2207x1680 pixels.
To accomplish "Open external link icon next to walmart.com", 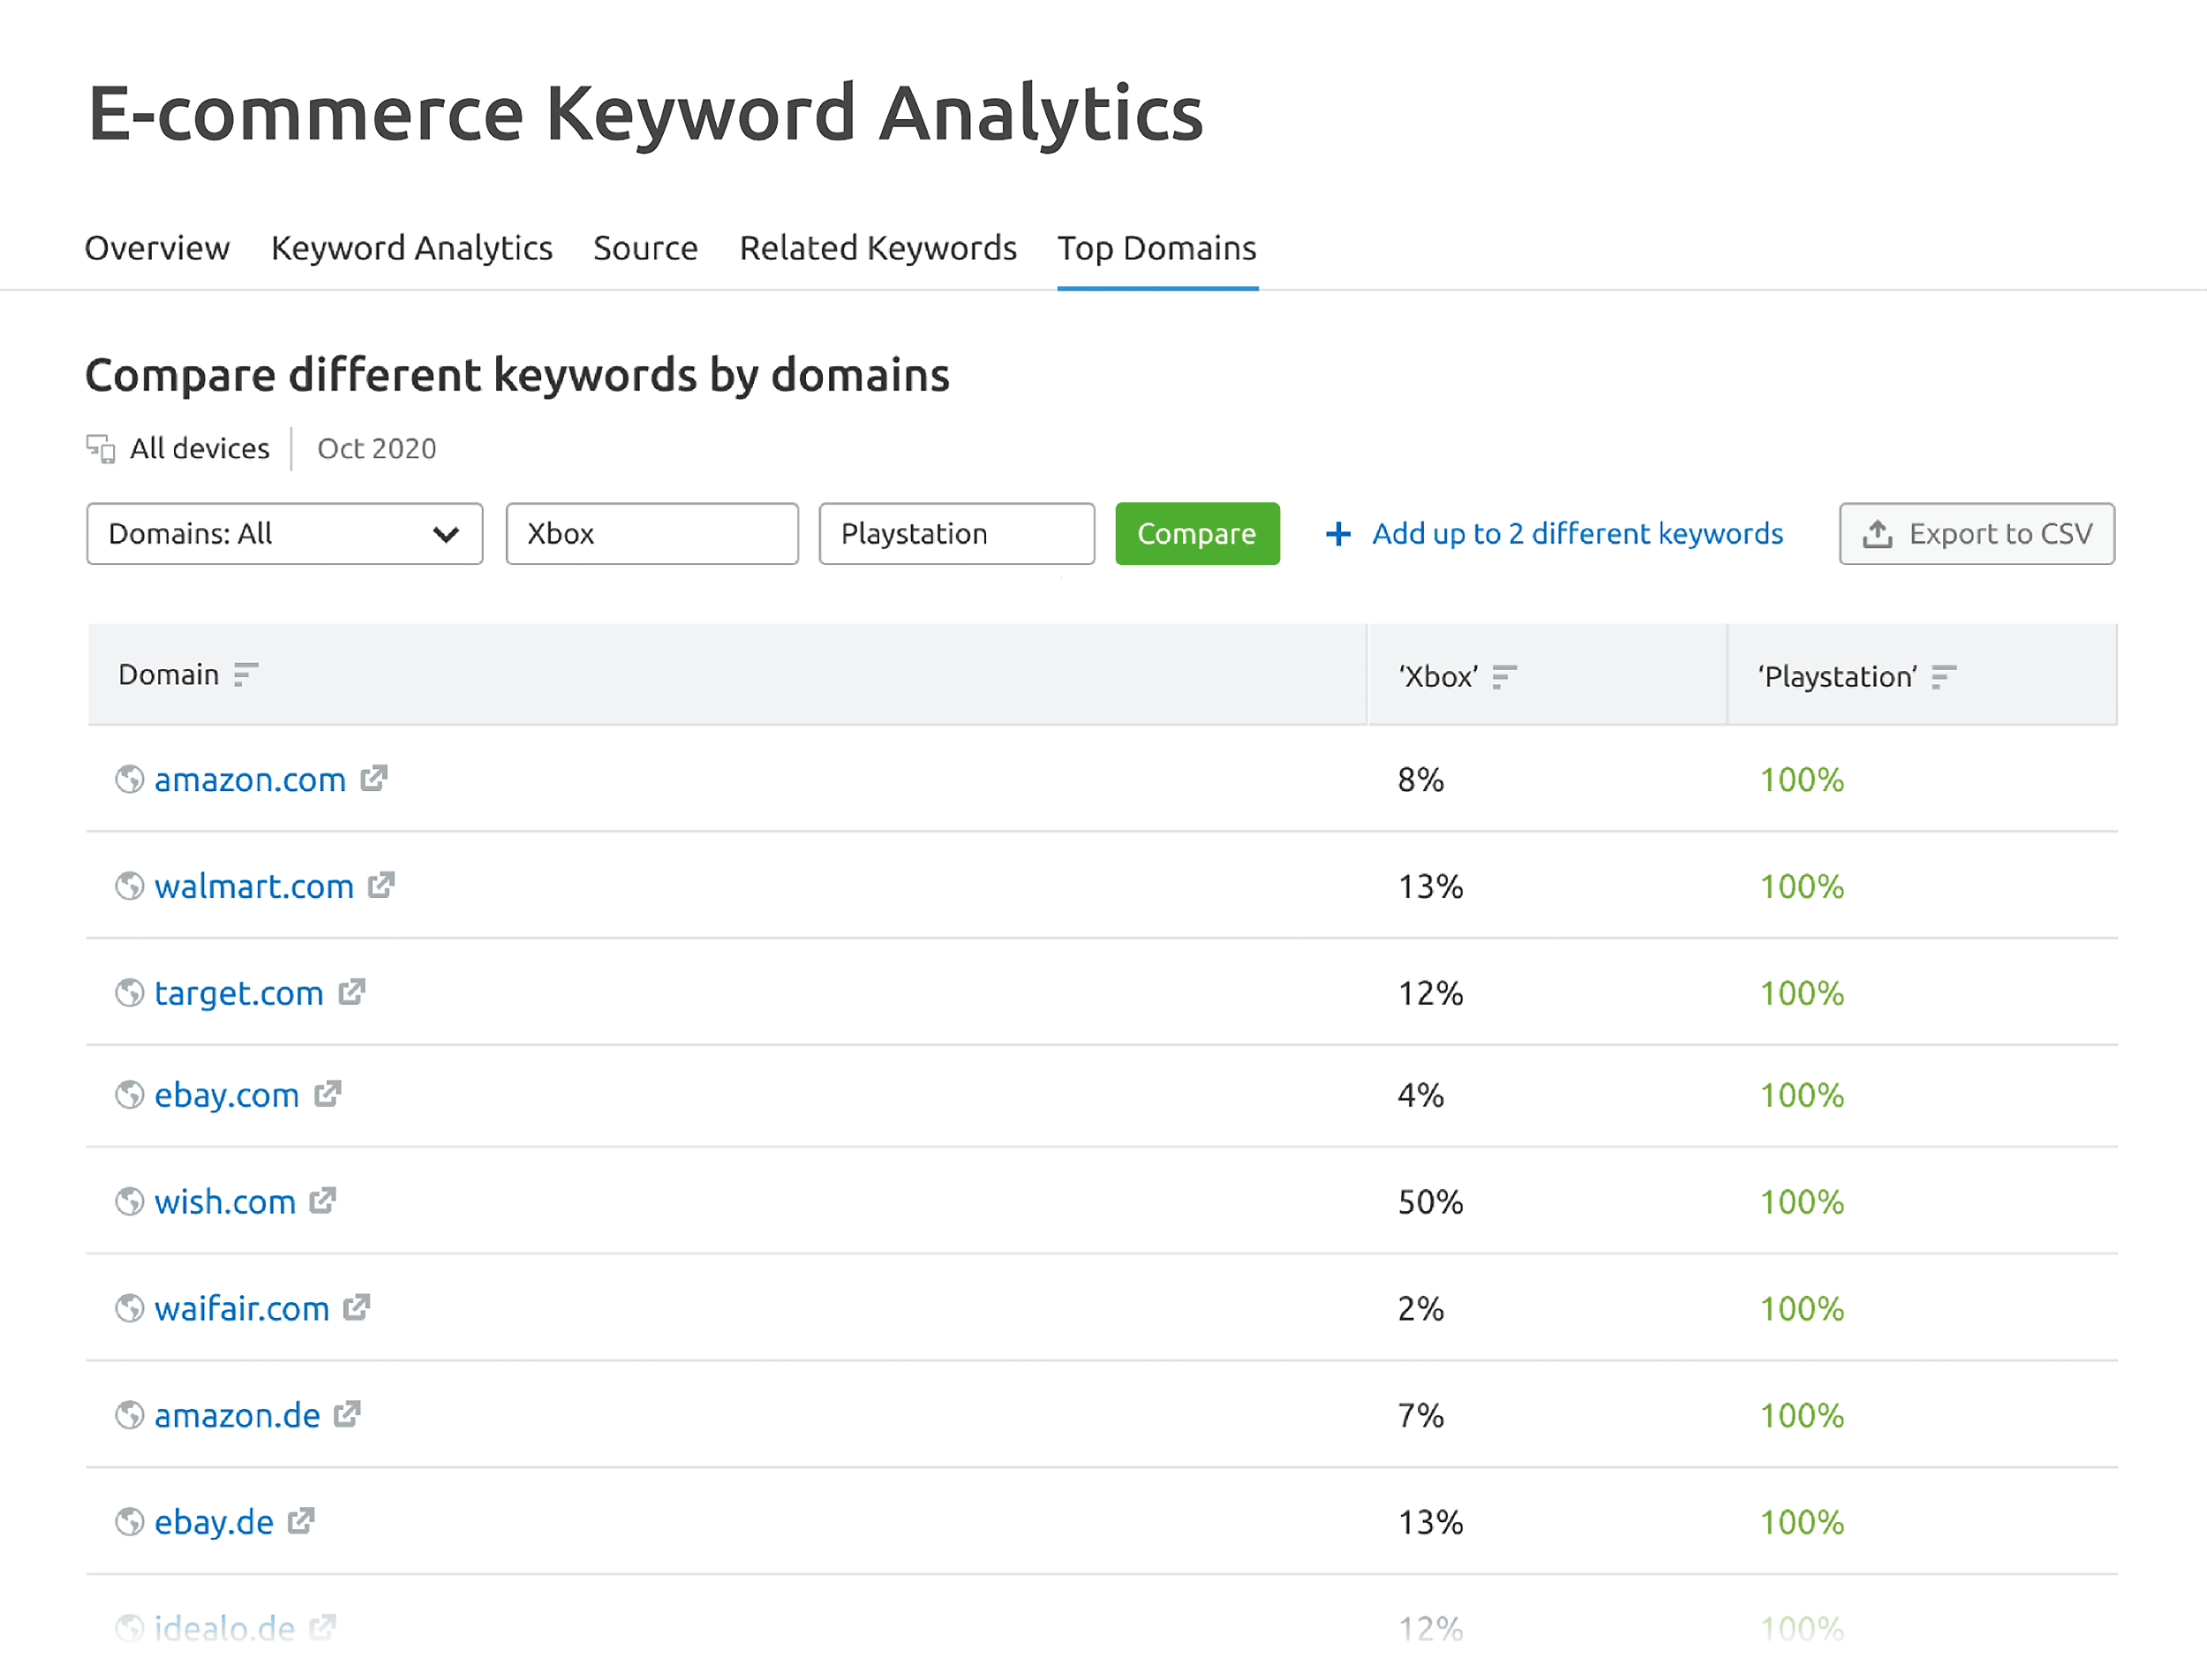I will 381,885.
